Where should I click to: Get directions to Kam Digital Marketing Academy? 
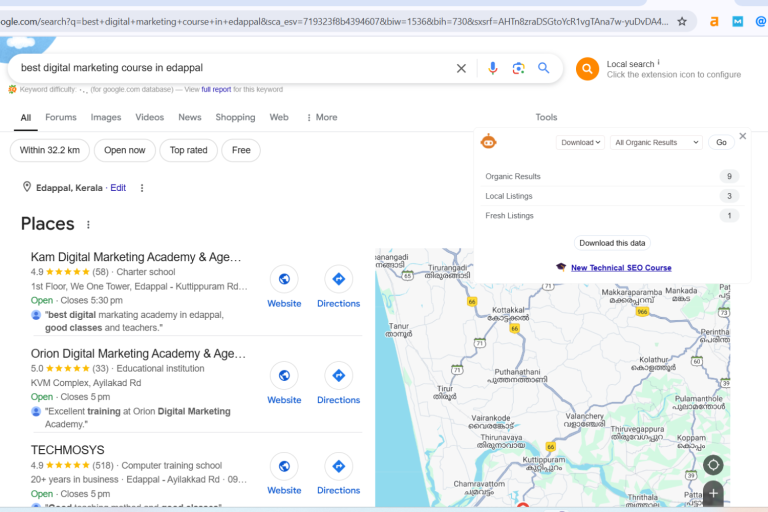point(338,279)
